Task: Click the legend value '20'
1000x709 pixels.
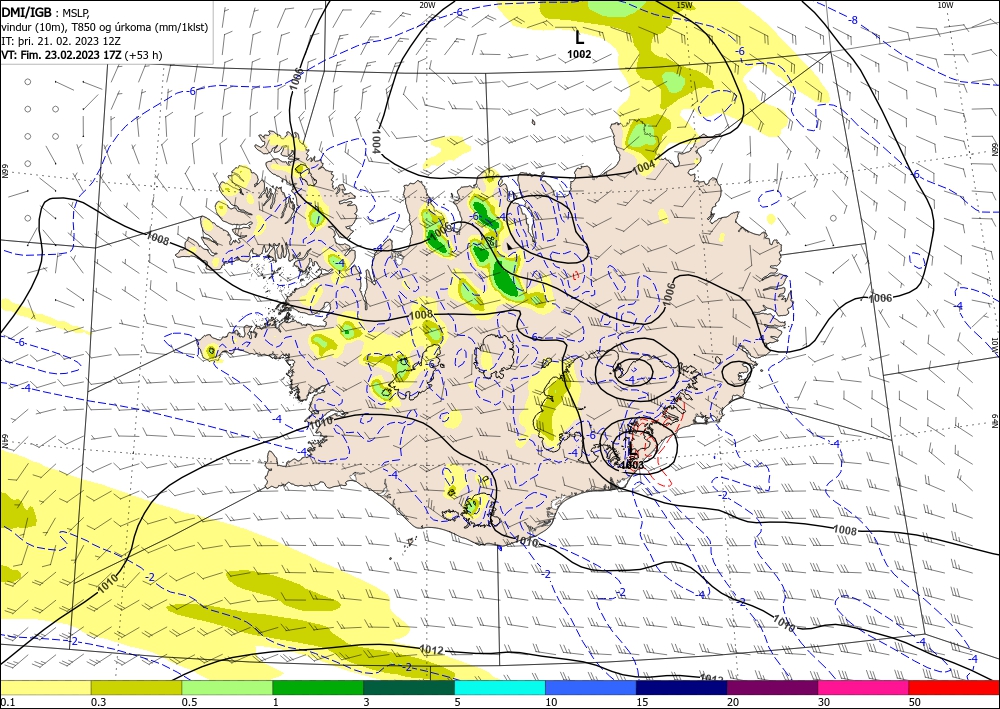Action: pos(733,702)
